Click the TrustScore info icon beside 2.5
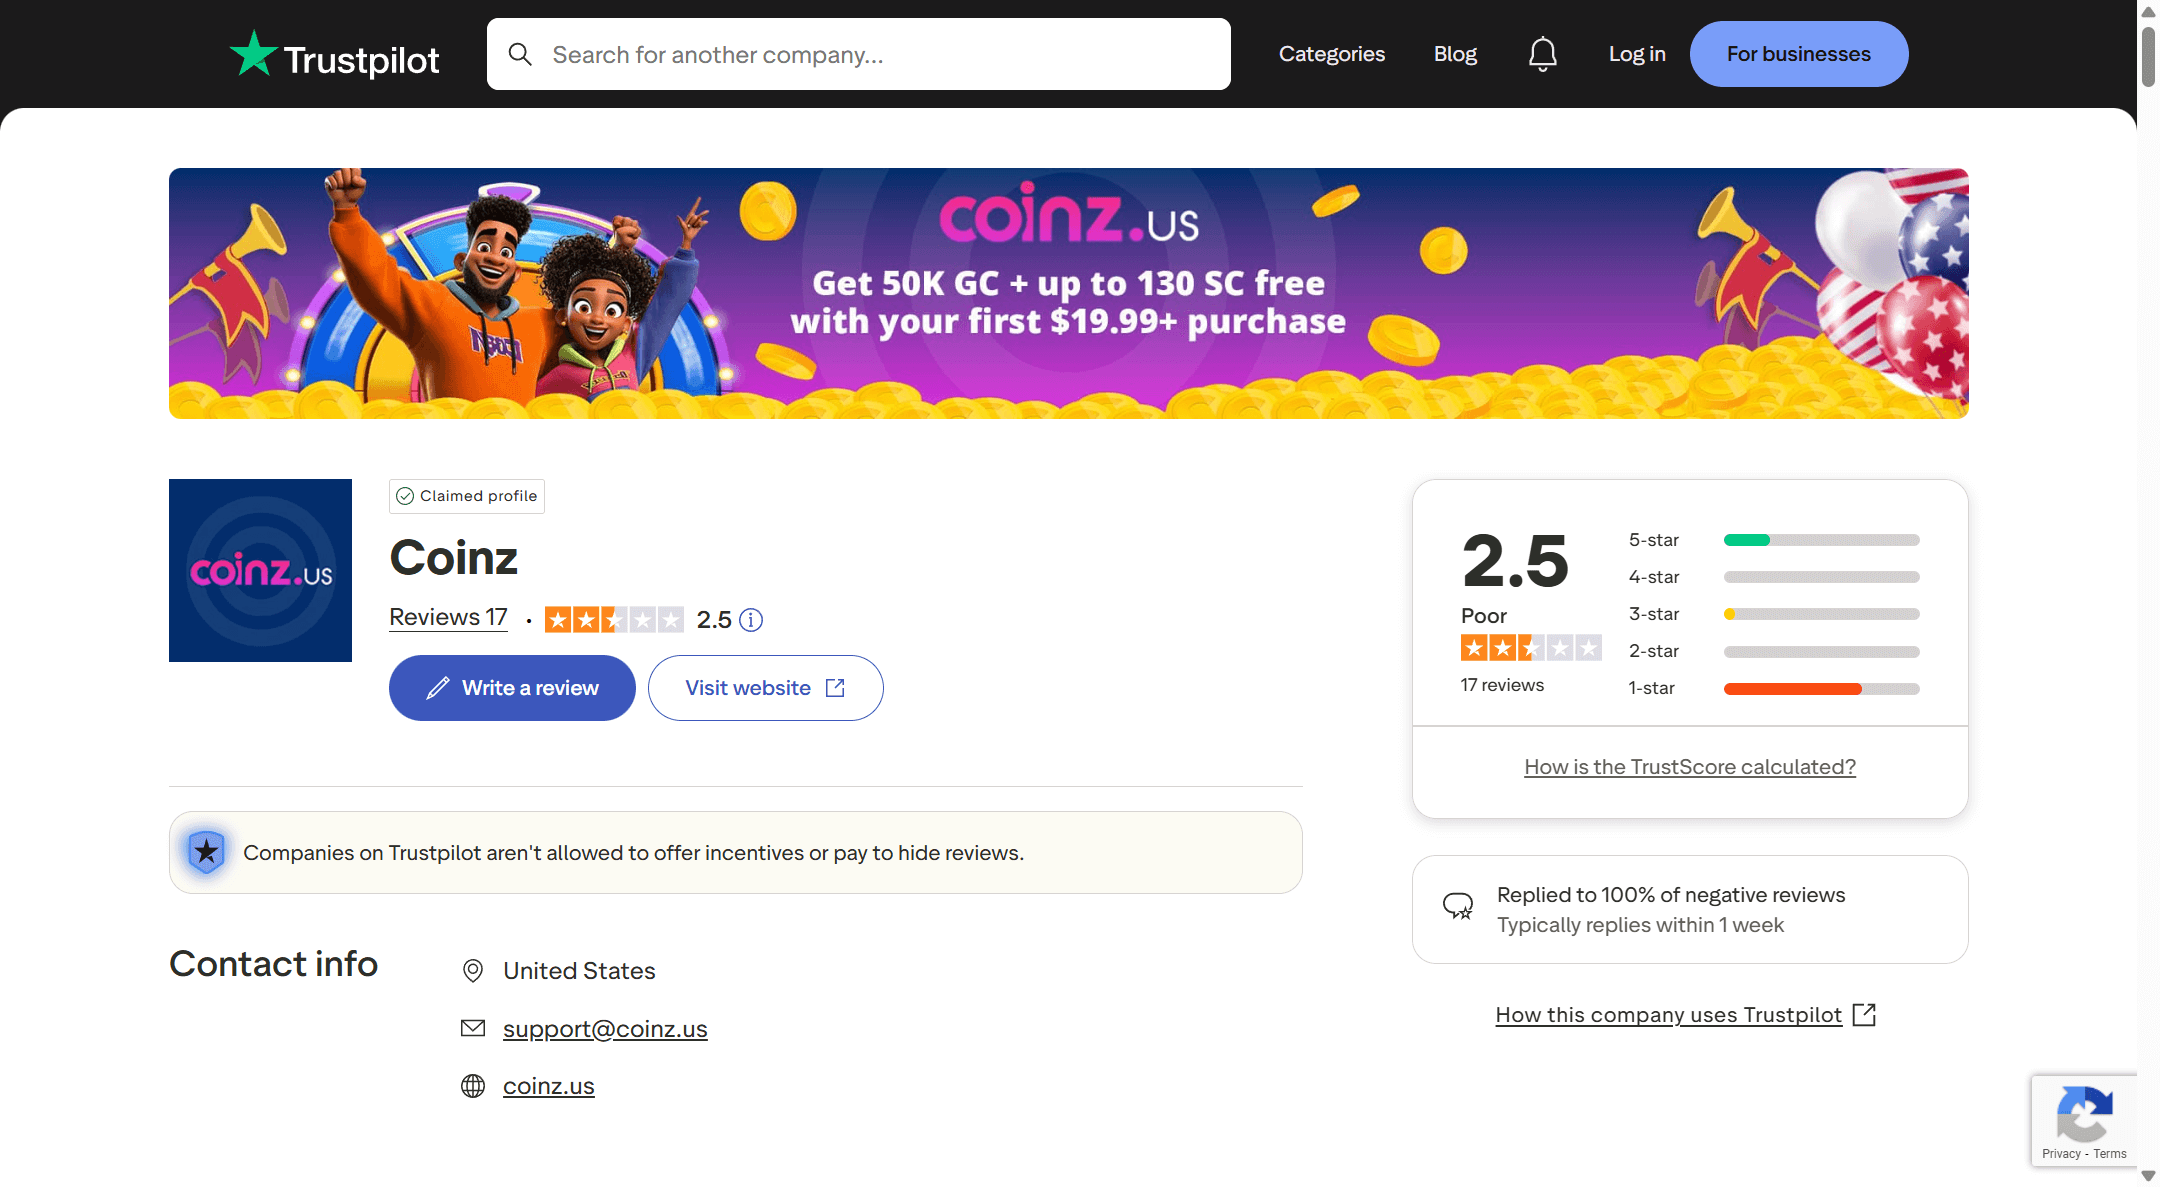 [751, 620]
